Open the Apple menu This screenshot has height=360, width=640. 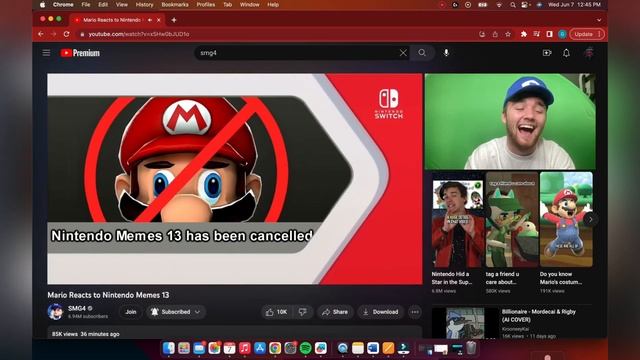point(43,5)
